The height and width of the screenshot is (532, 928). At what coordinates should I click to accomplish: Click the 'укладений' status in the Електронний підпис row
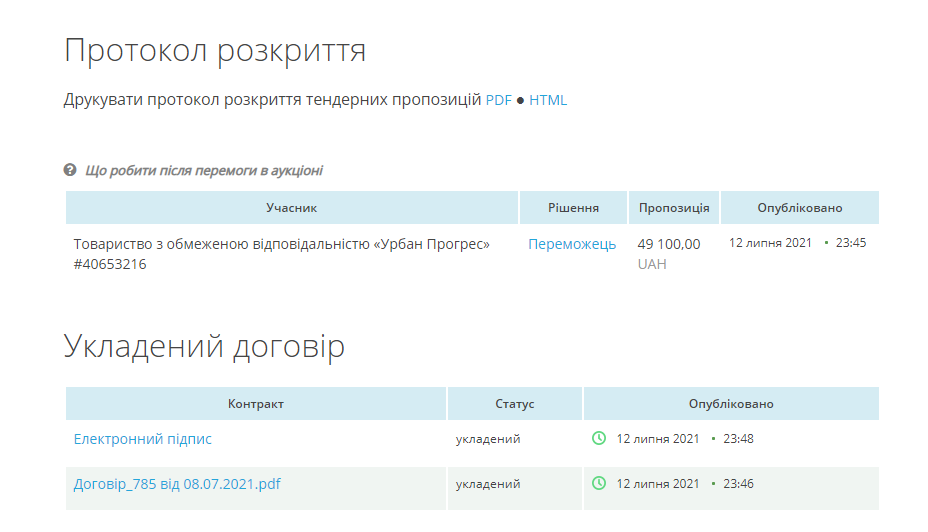[488, 439]
